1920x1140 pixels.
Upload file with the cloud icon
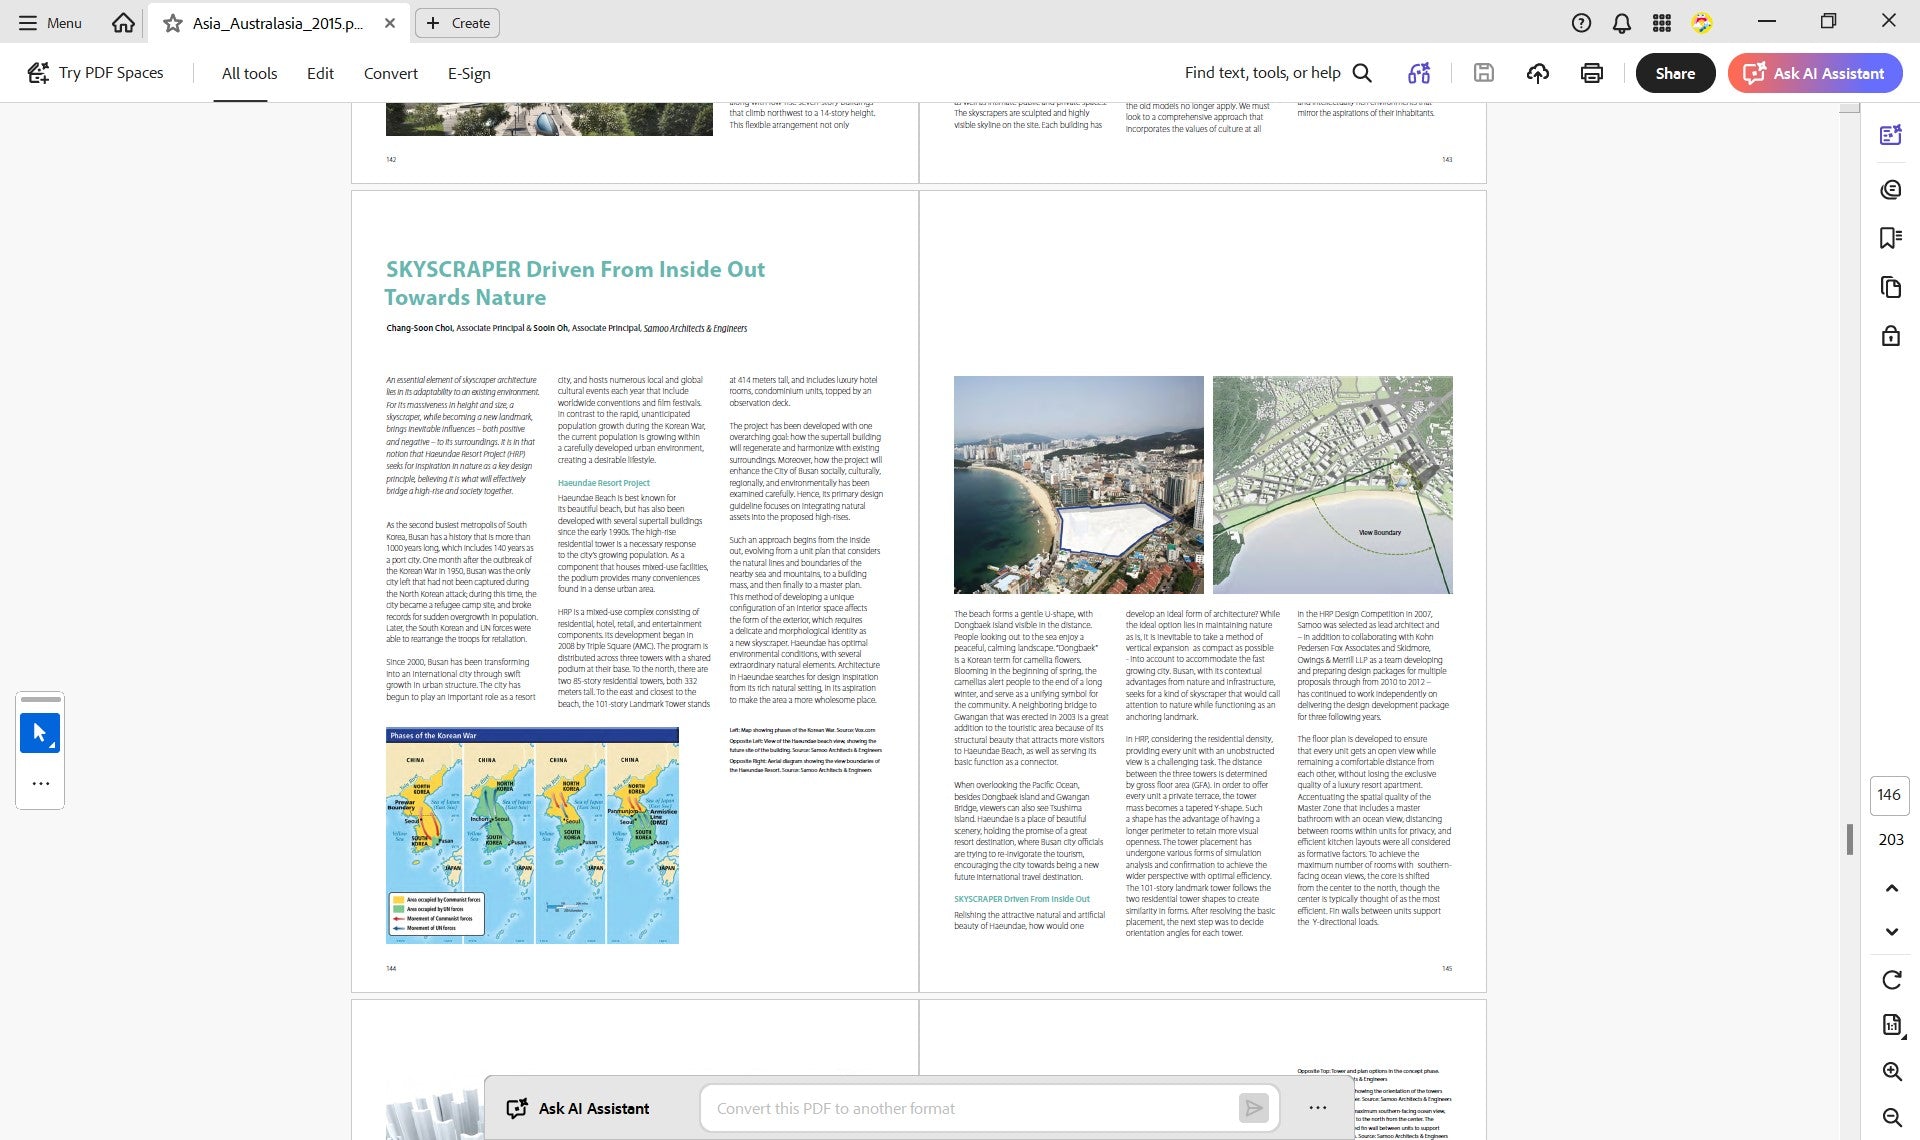(x=1538, y=73)
